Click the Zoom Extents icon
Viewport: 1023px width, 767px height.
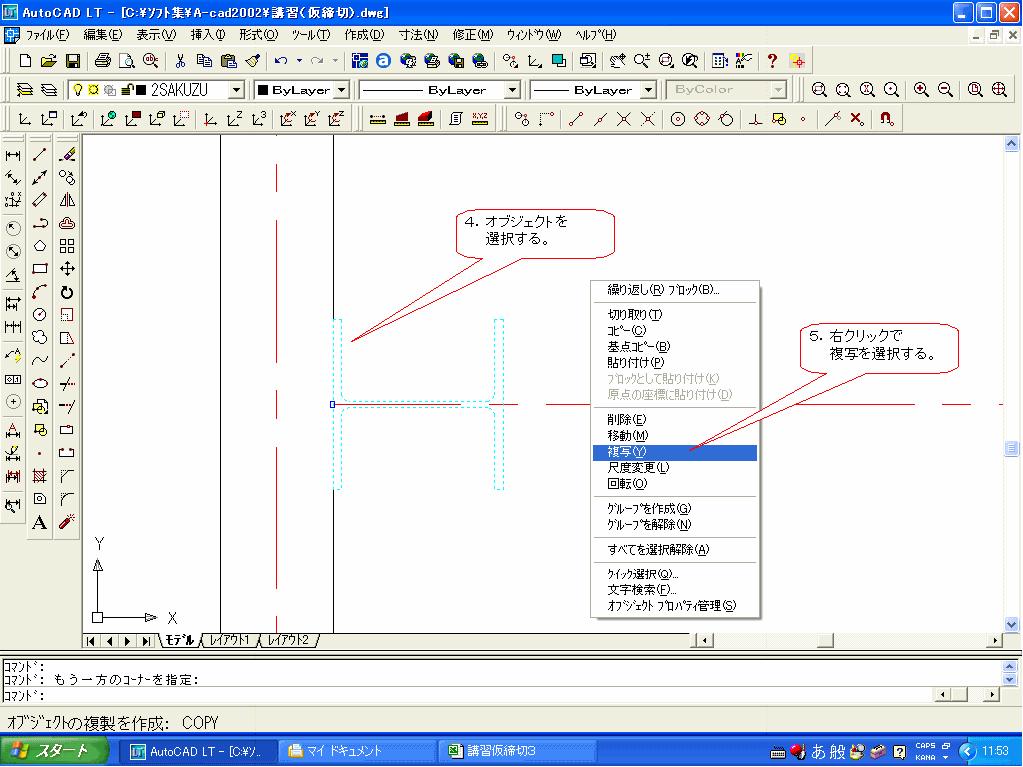999,89
